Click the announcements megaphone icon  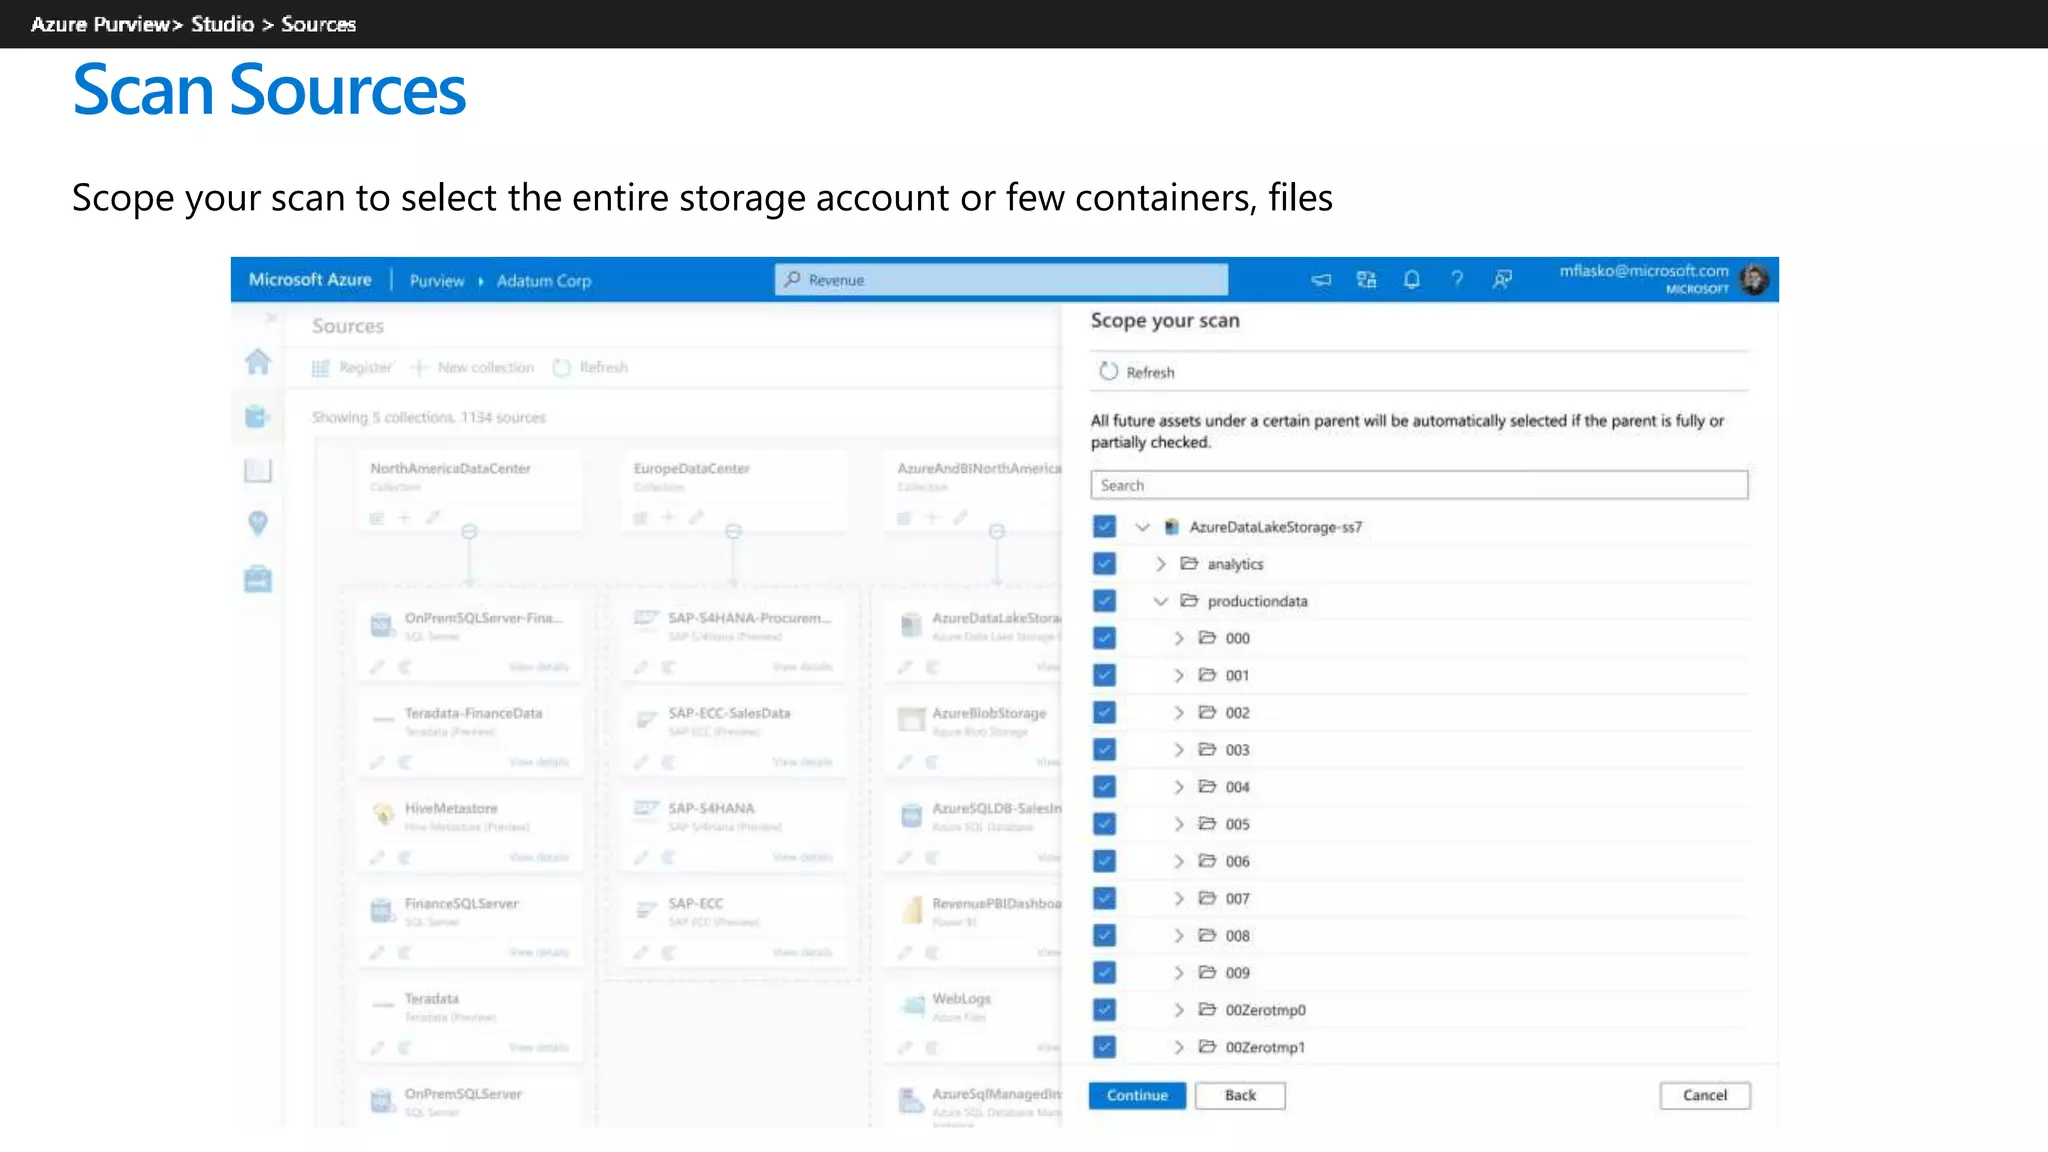1321,280
